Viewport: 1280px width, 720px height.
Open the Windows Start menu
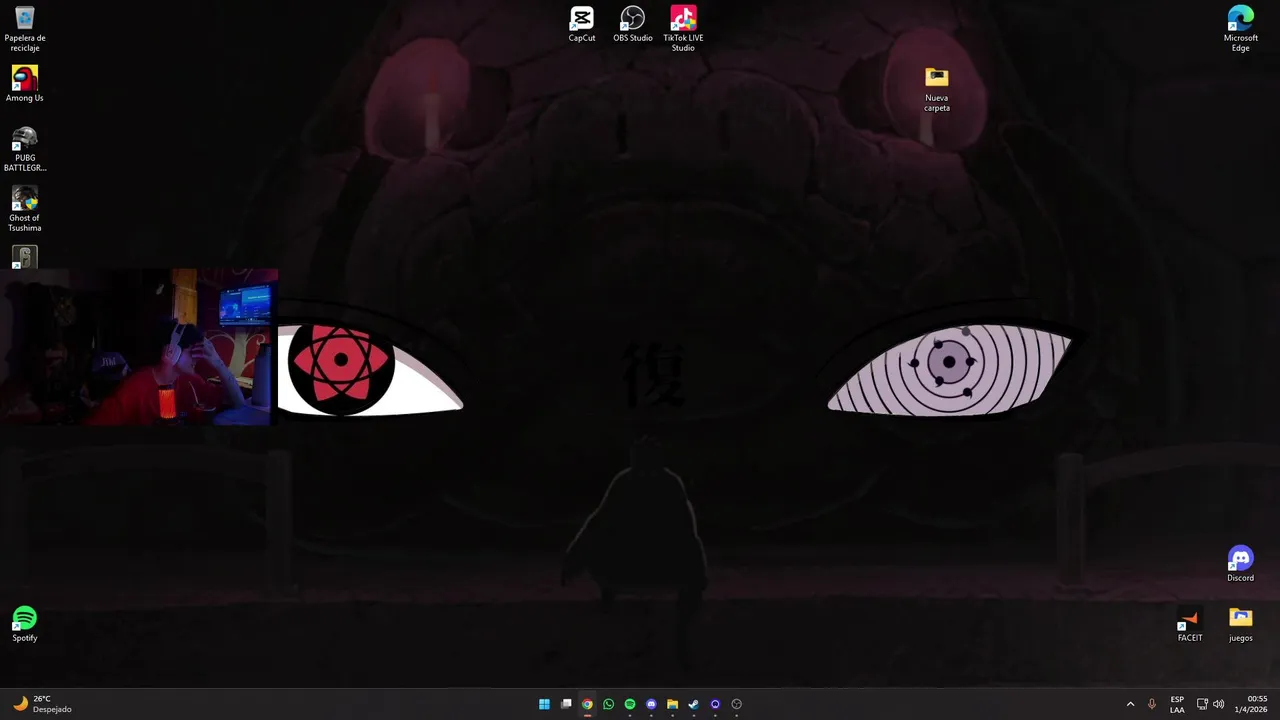[x=544, y=704]
